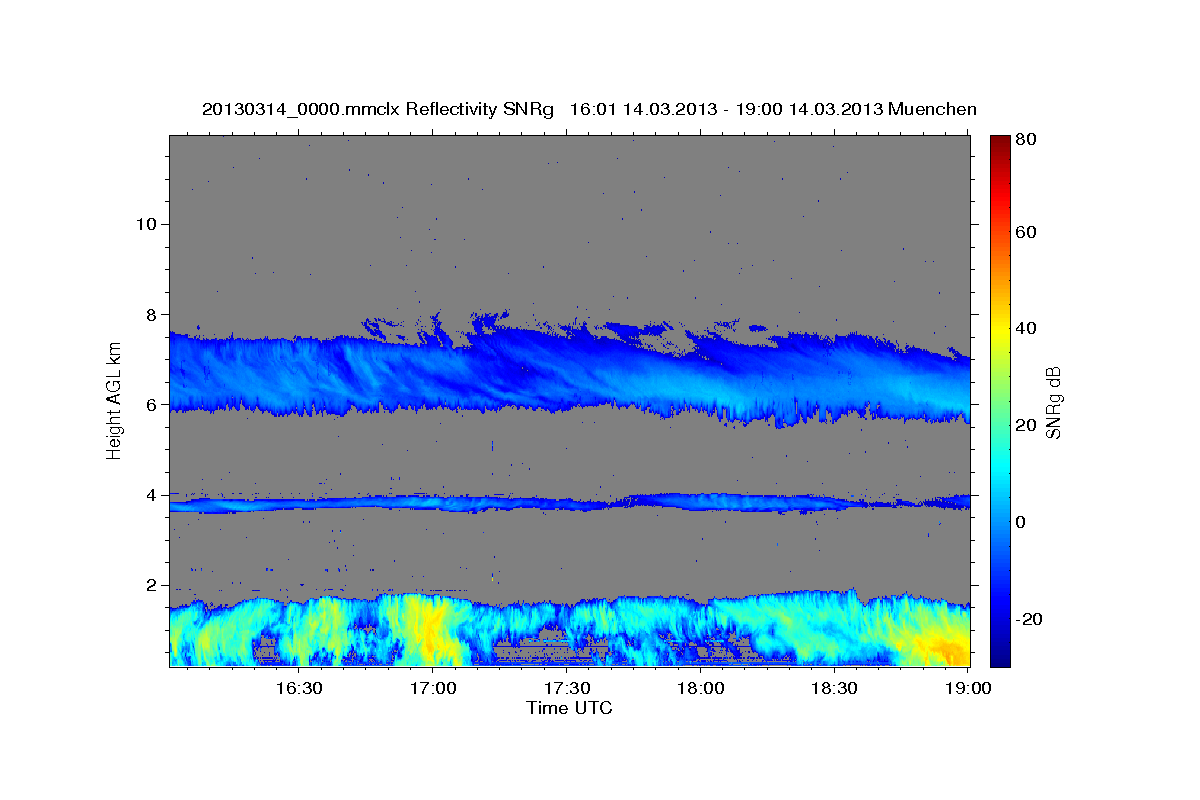Click the green region of the colorbar
The width and height of the screenshot is (1200, 800).
(1000, 400)
